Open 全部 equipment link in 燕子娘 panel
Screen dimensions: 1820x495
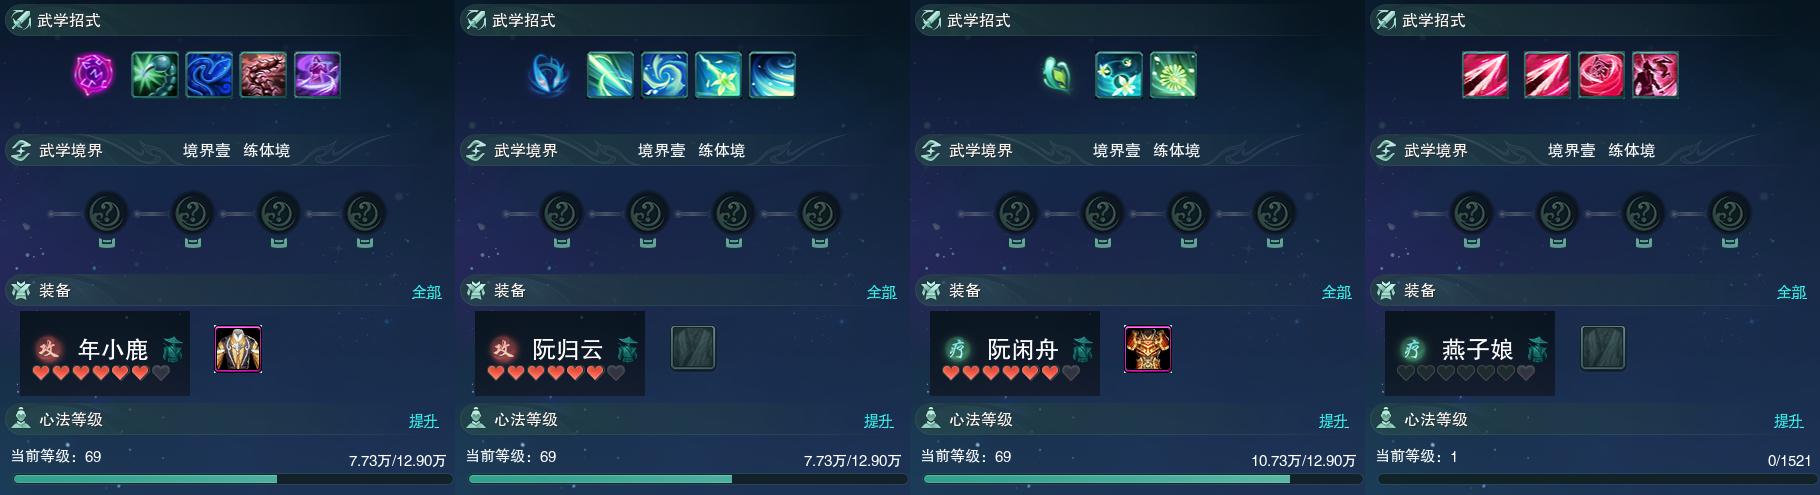coord(1792,292)
